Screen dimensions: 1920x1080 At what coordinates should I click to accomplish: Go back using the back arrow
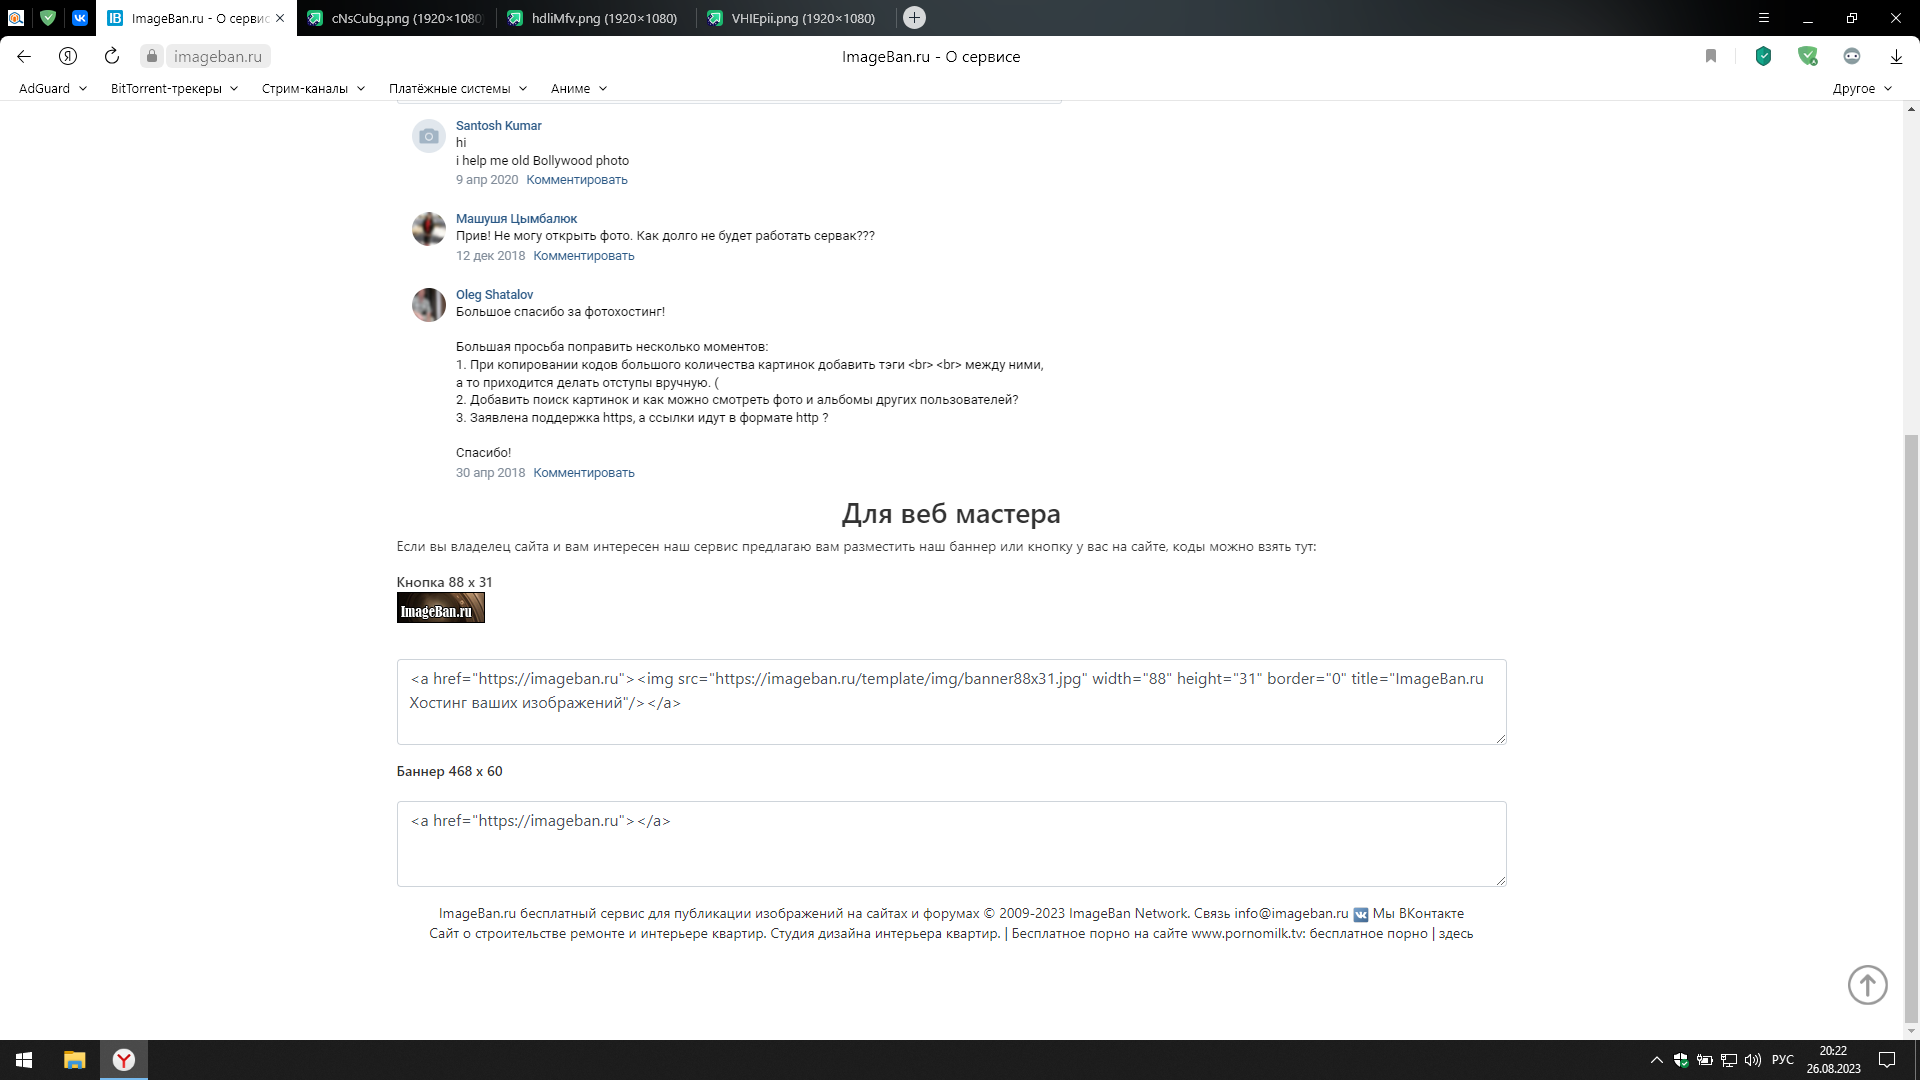point(23,56)
